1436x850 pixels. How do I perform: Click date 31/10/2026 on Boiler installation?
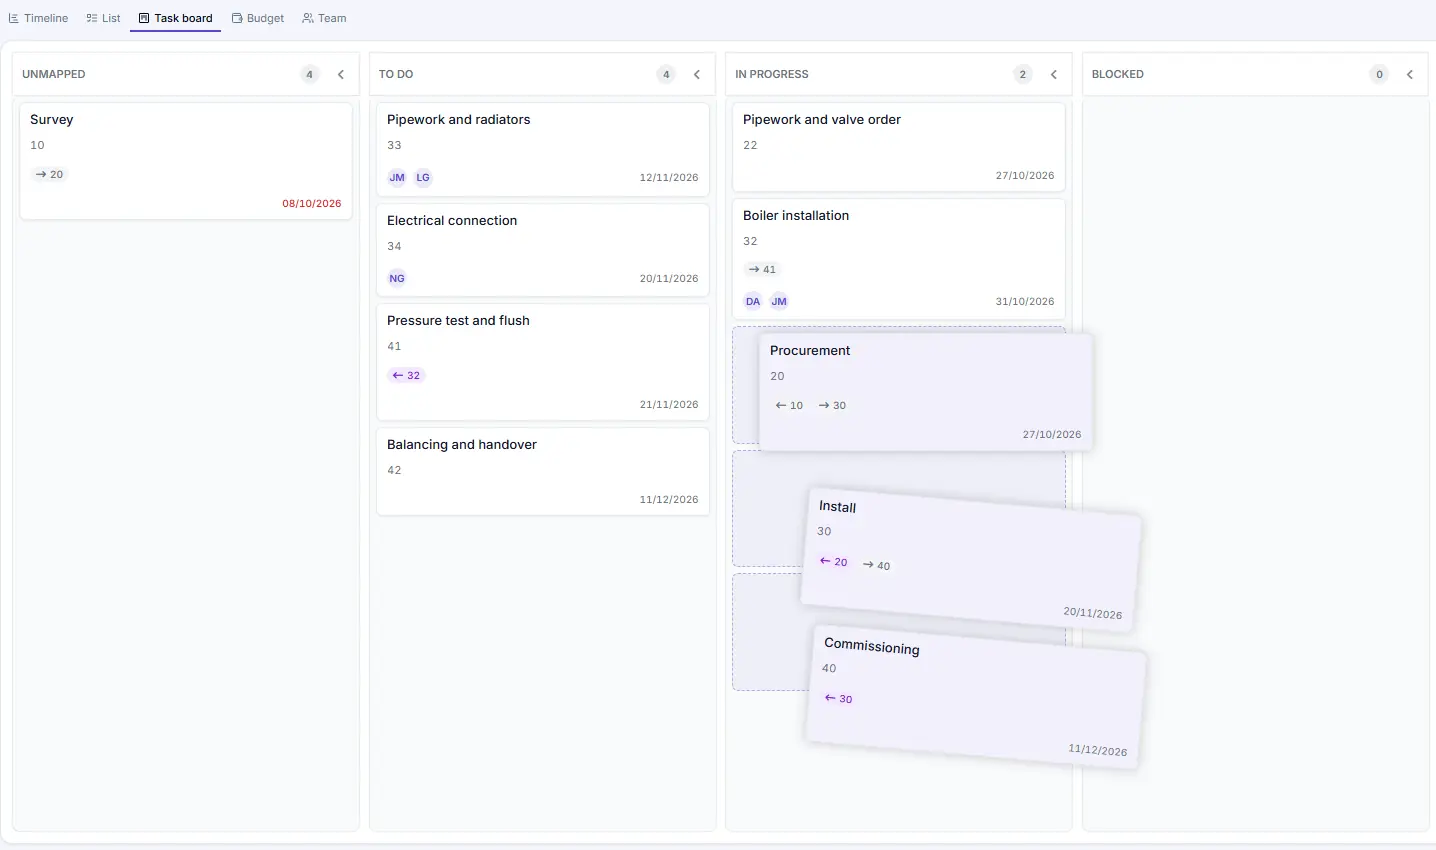[x=1025, y=301]
